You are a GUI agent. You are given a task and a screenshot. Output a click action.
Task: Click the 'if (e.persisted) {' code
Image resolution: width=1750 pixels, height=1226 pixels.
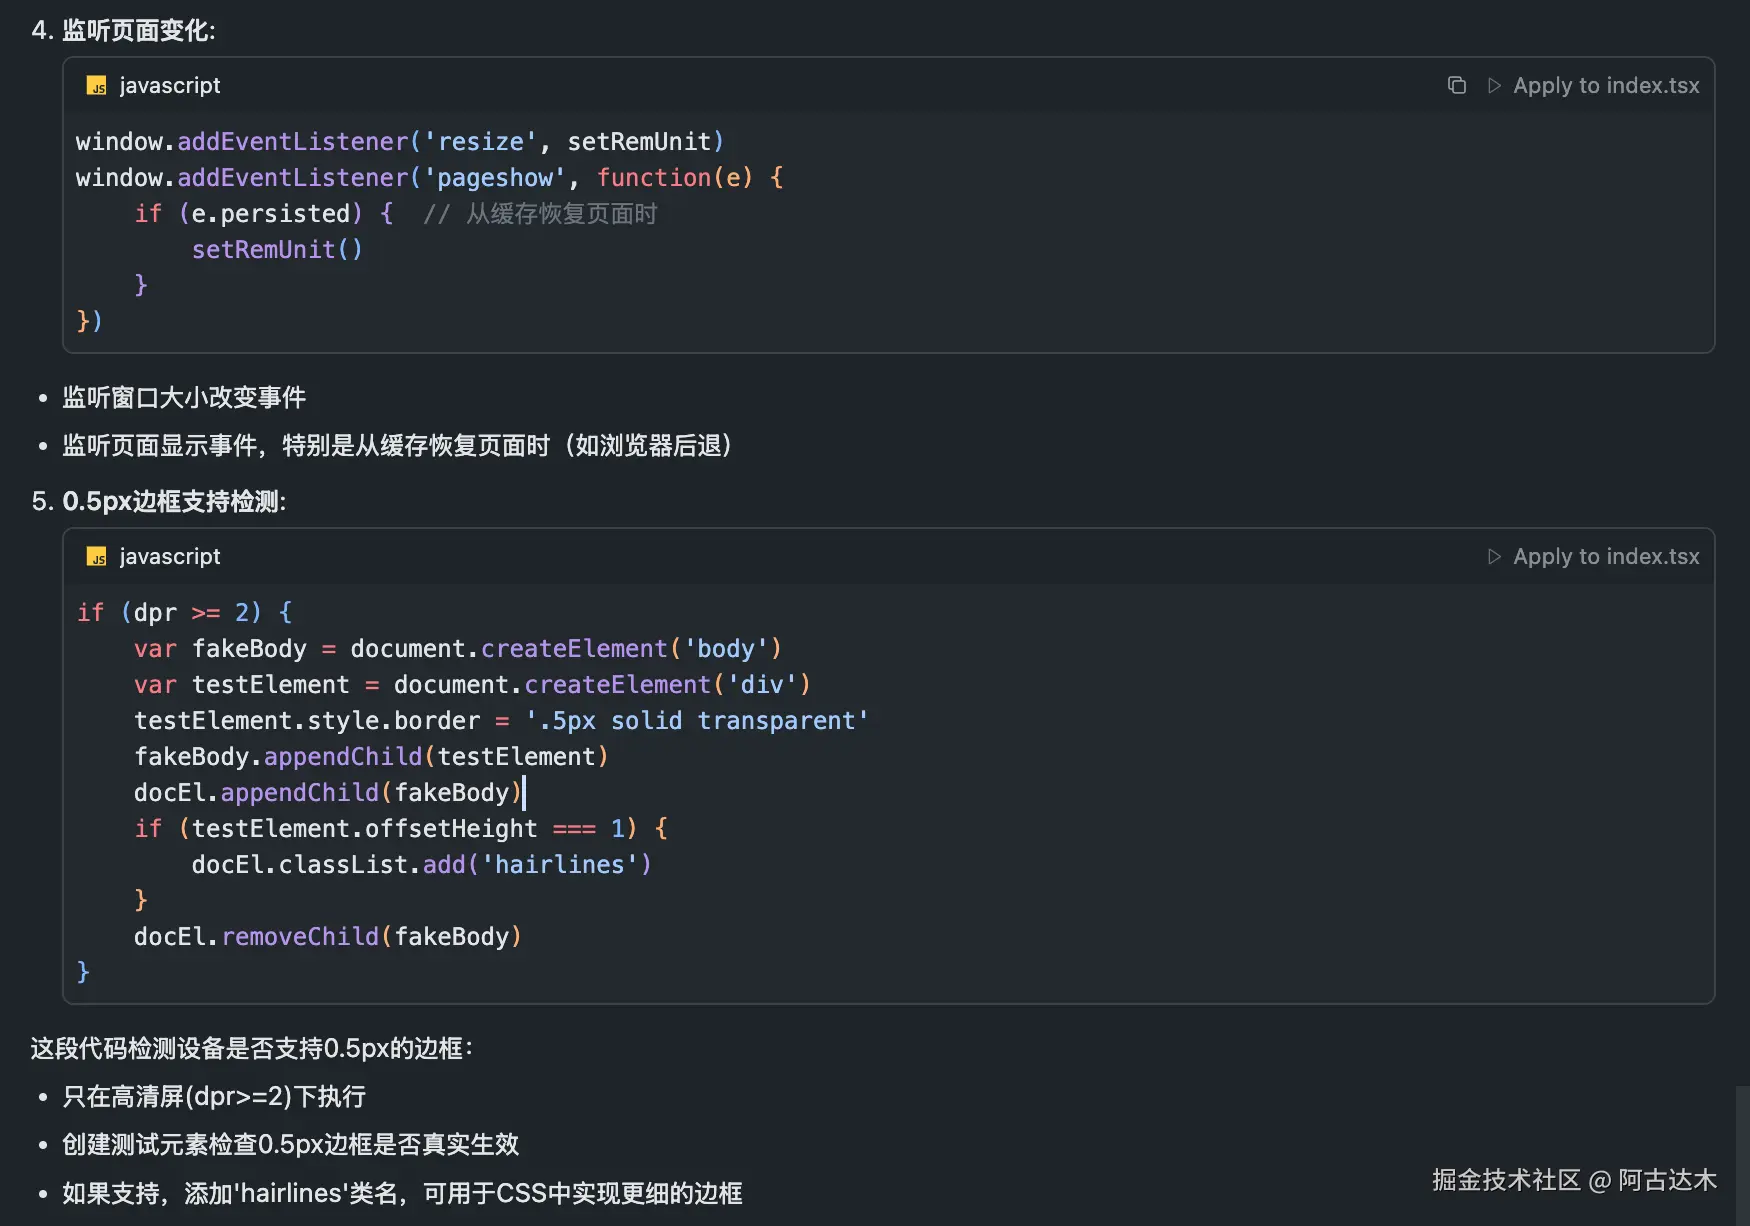[x=264, y=214]
